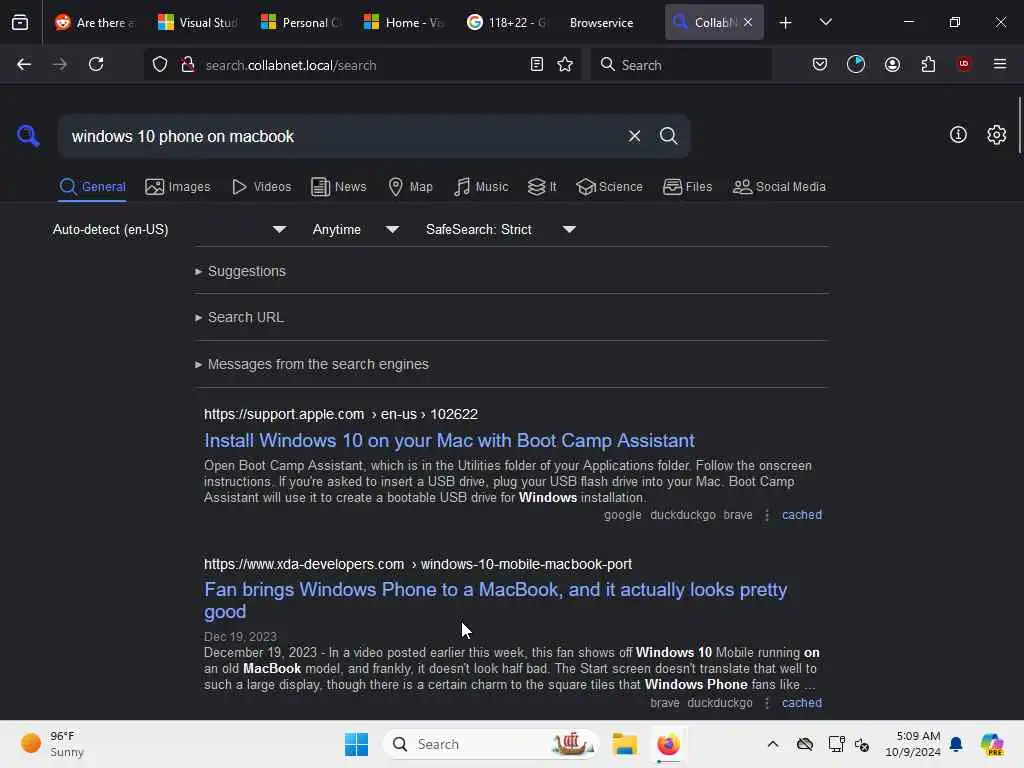Switch to the Browservice tab
The width and height of the screenshot is (1024, 768).
click(x=601, y=22)
